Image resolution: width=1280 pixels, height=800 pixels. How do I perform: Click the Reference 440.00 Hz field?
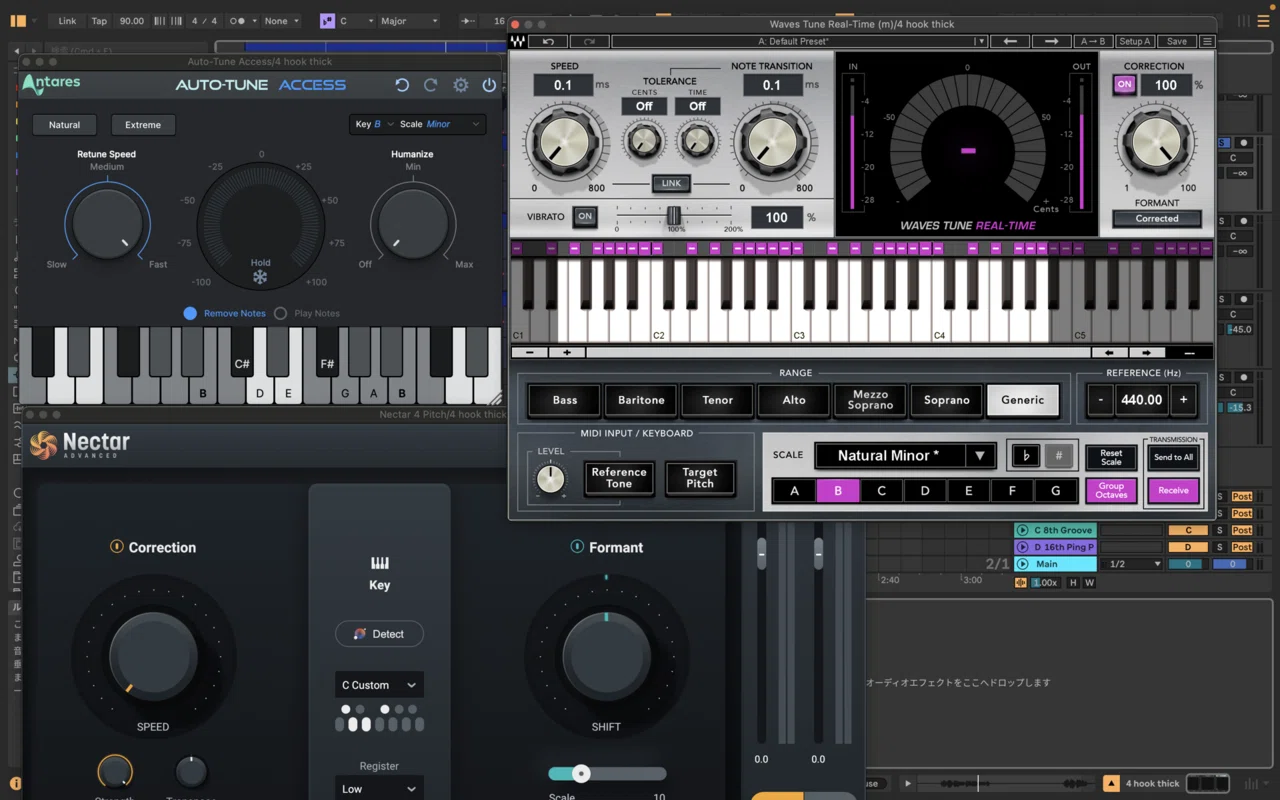point(1141,400)
